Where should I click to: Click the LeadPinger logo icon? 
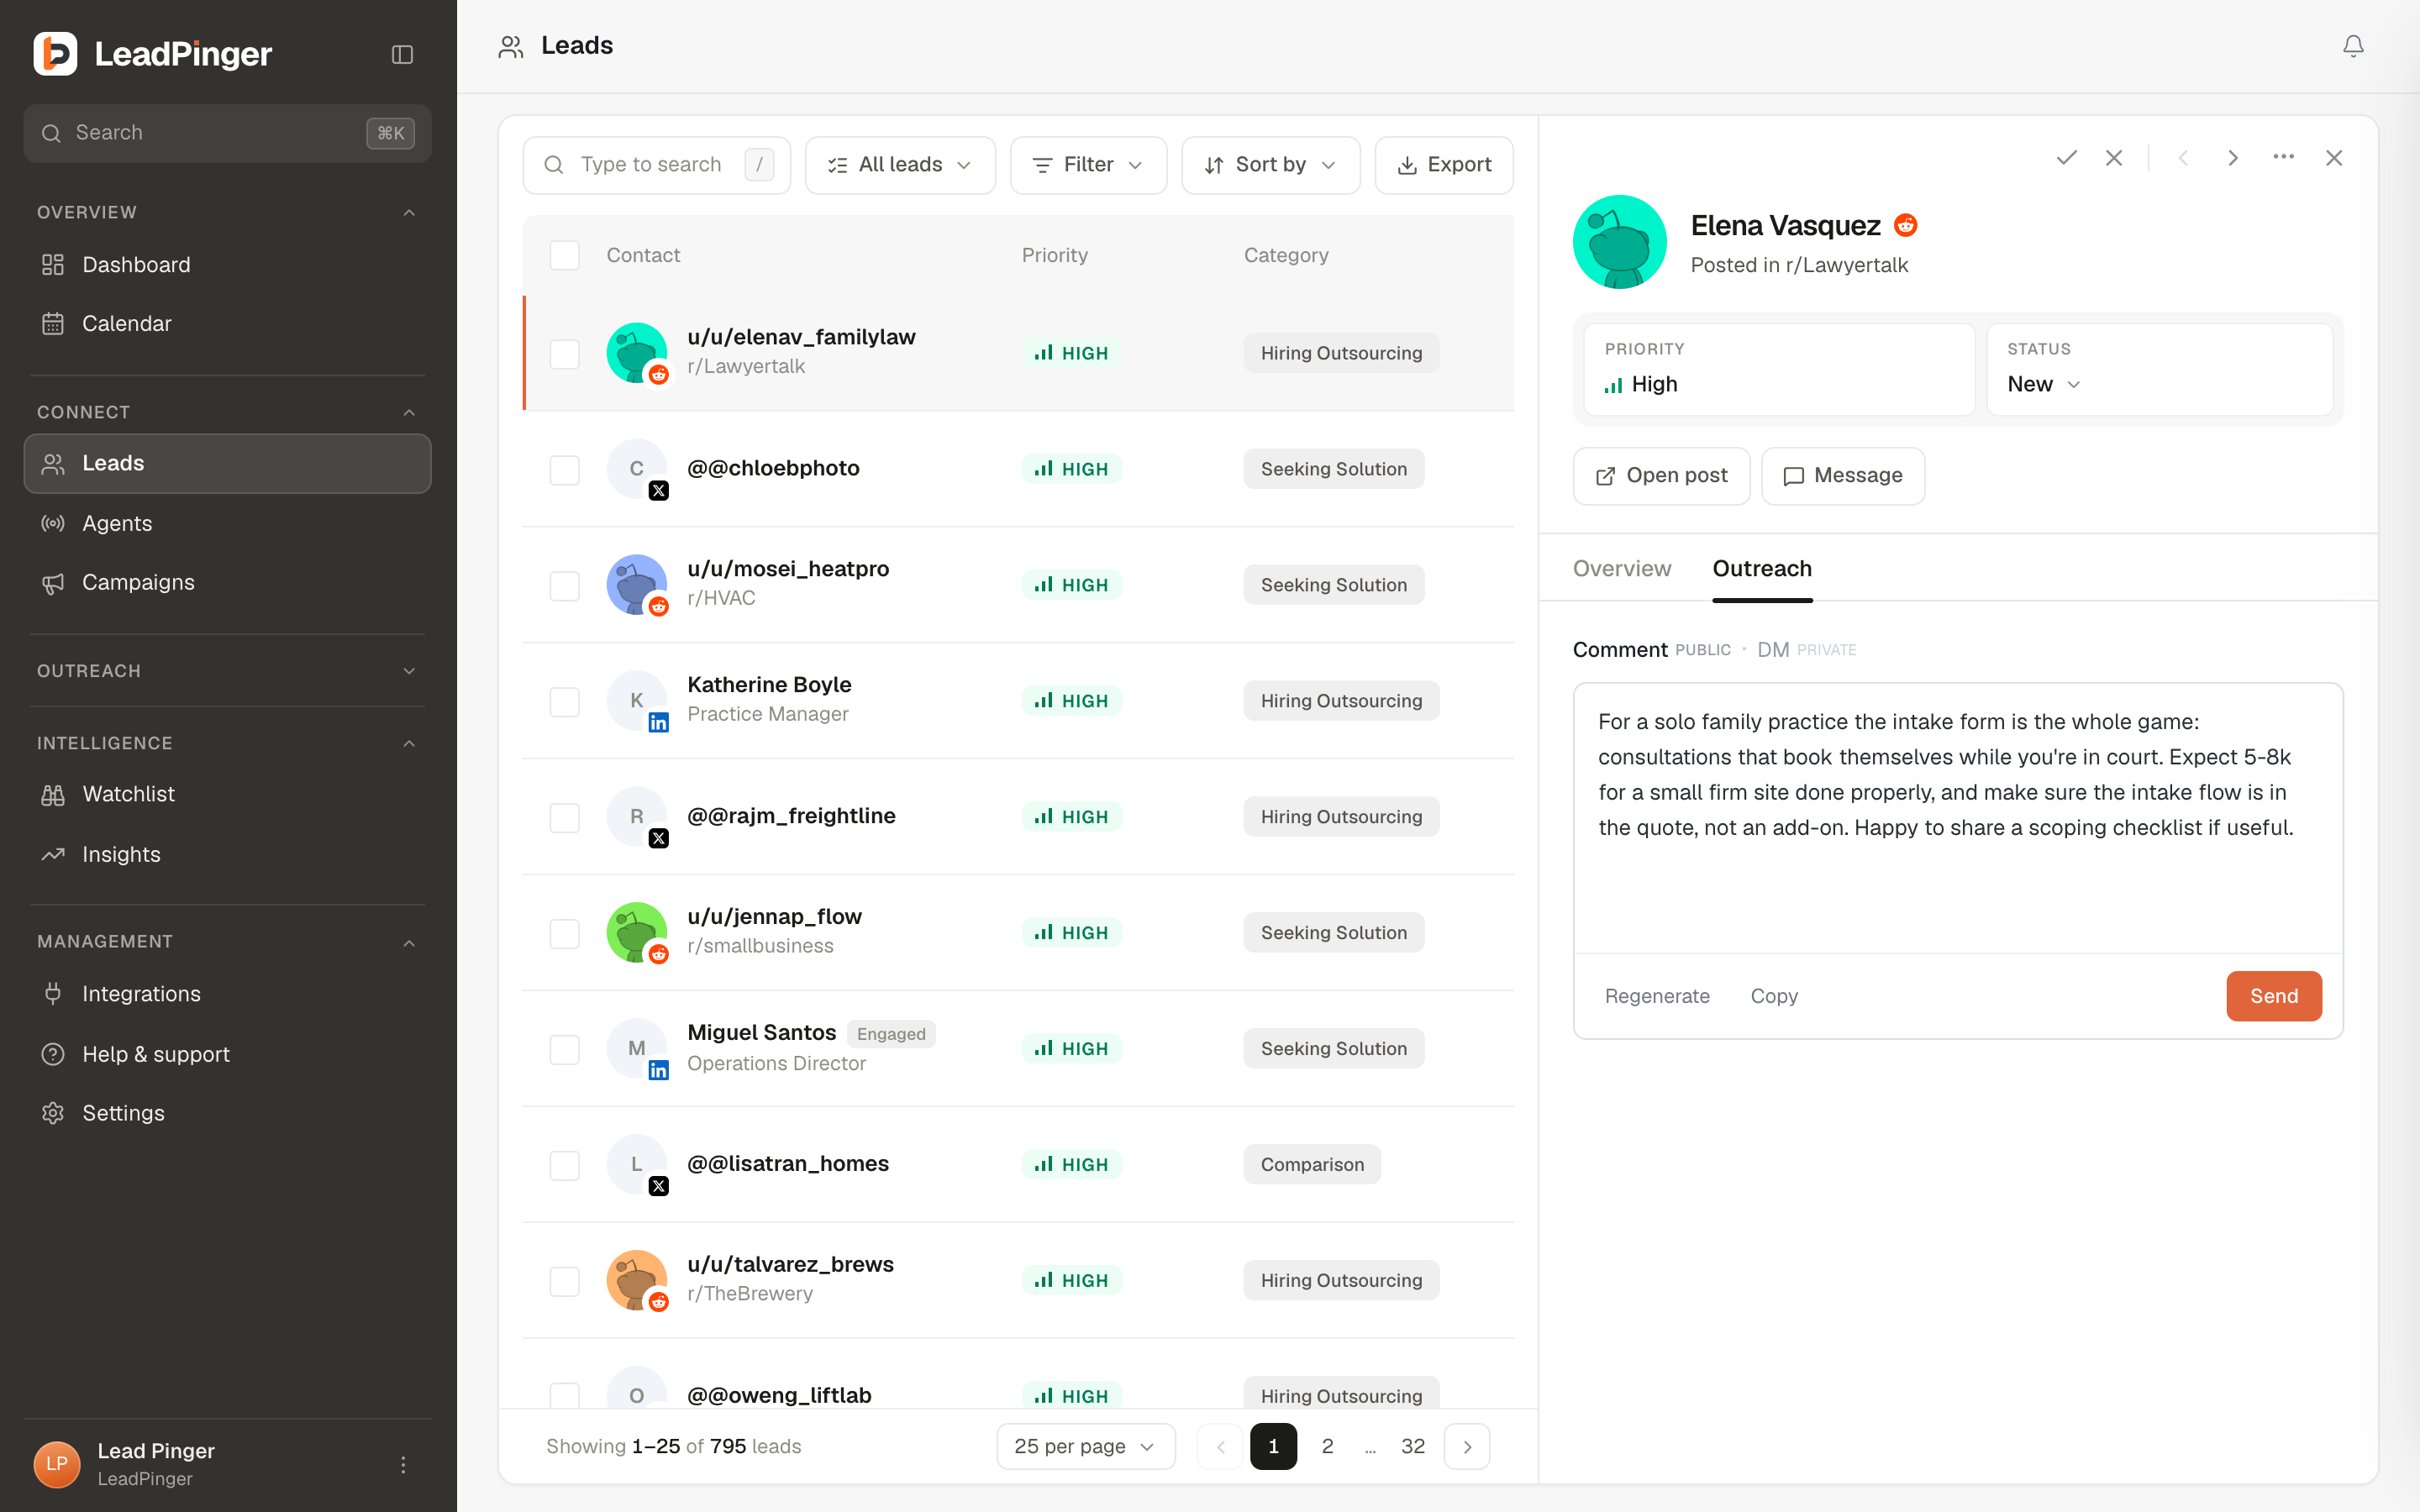click(x=55, y=54)
